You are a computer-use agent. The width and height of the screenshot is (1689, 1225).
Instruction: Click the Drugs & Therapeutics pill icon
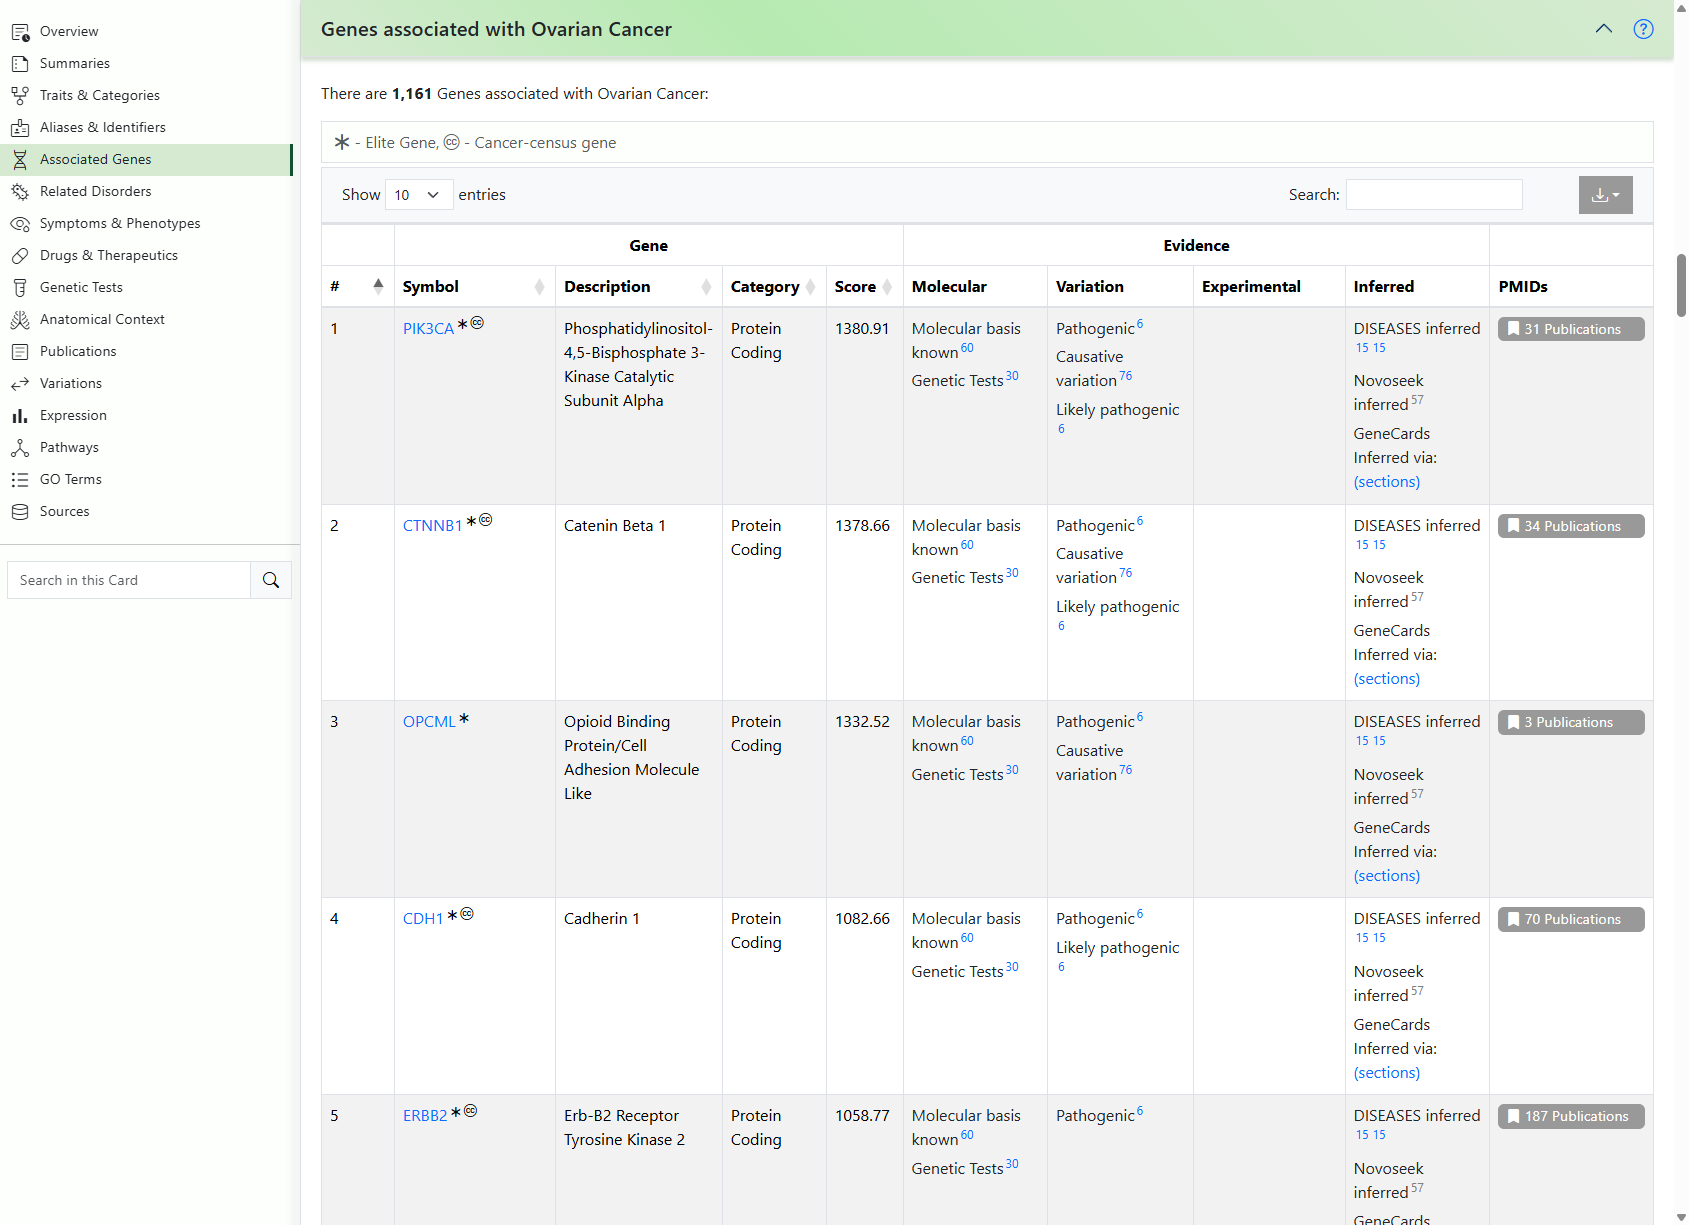point(20,255)
